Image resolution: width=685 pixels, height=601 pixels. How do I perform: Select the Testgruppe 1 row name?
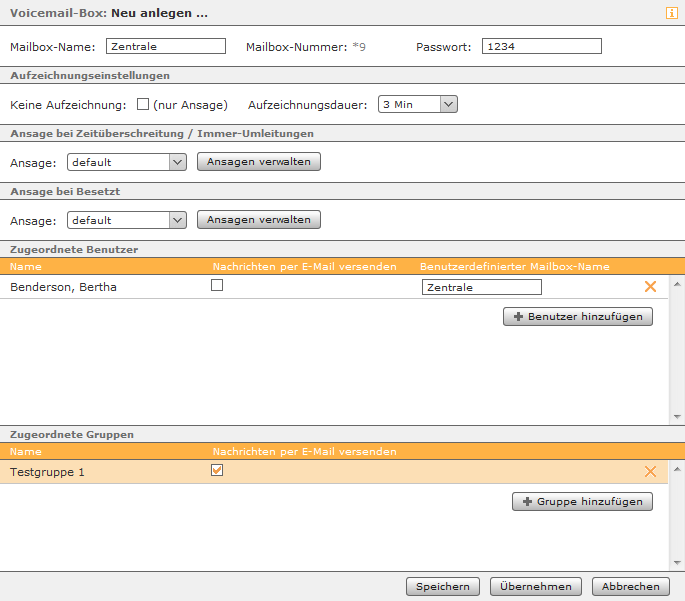[47, 472]
